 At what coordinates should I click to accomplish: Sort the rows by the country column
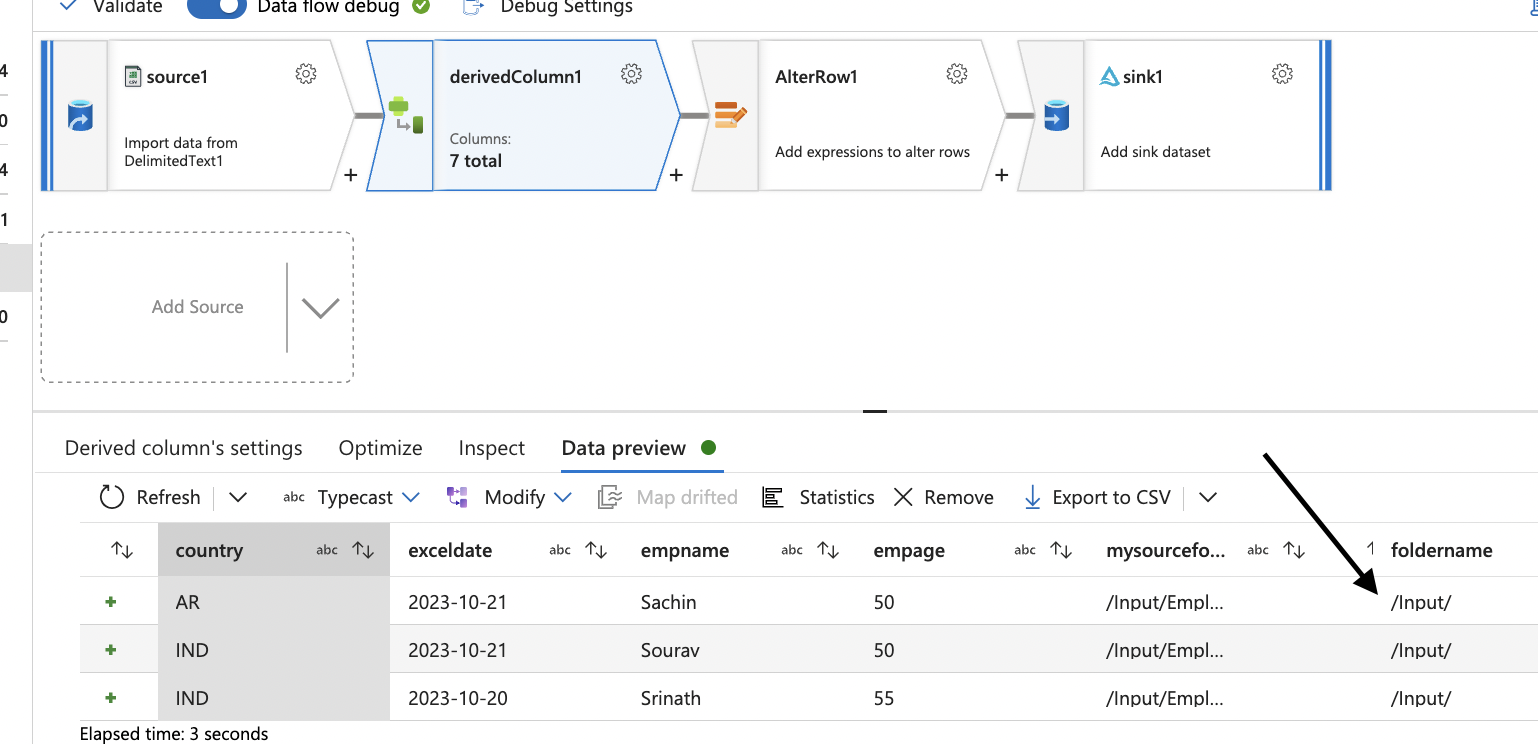click(363, 550)
